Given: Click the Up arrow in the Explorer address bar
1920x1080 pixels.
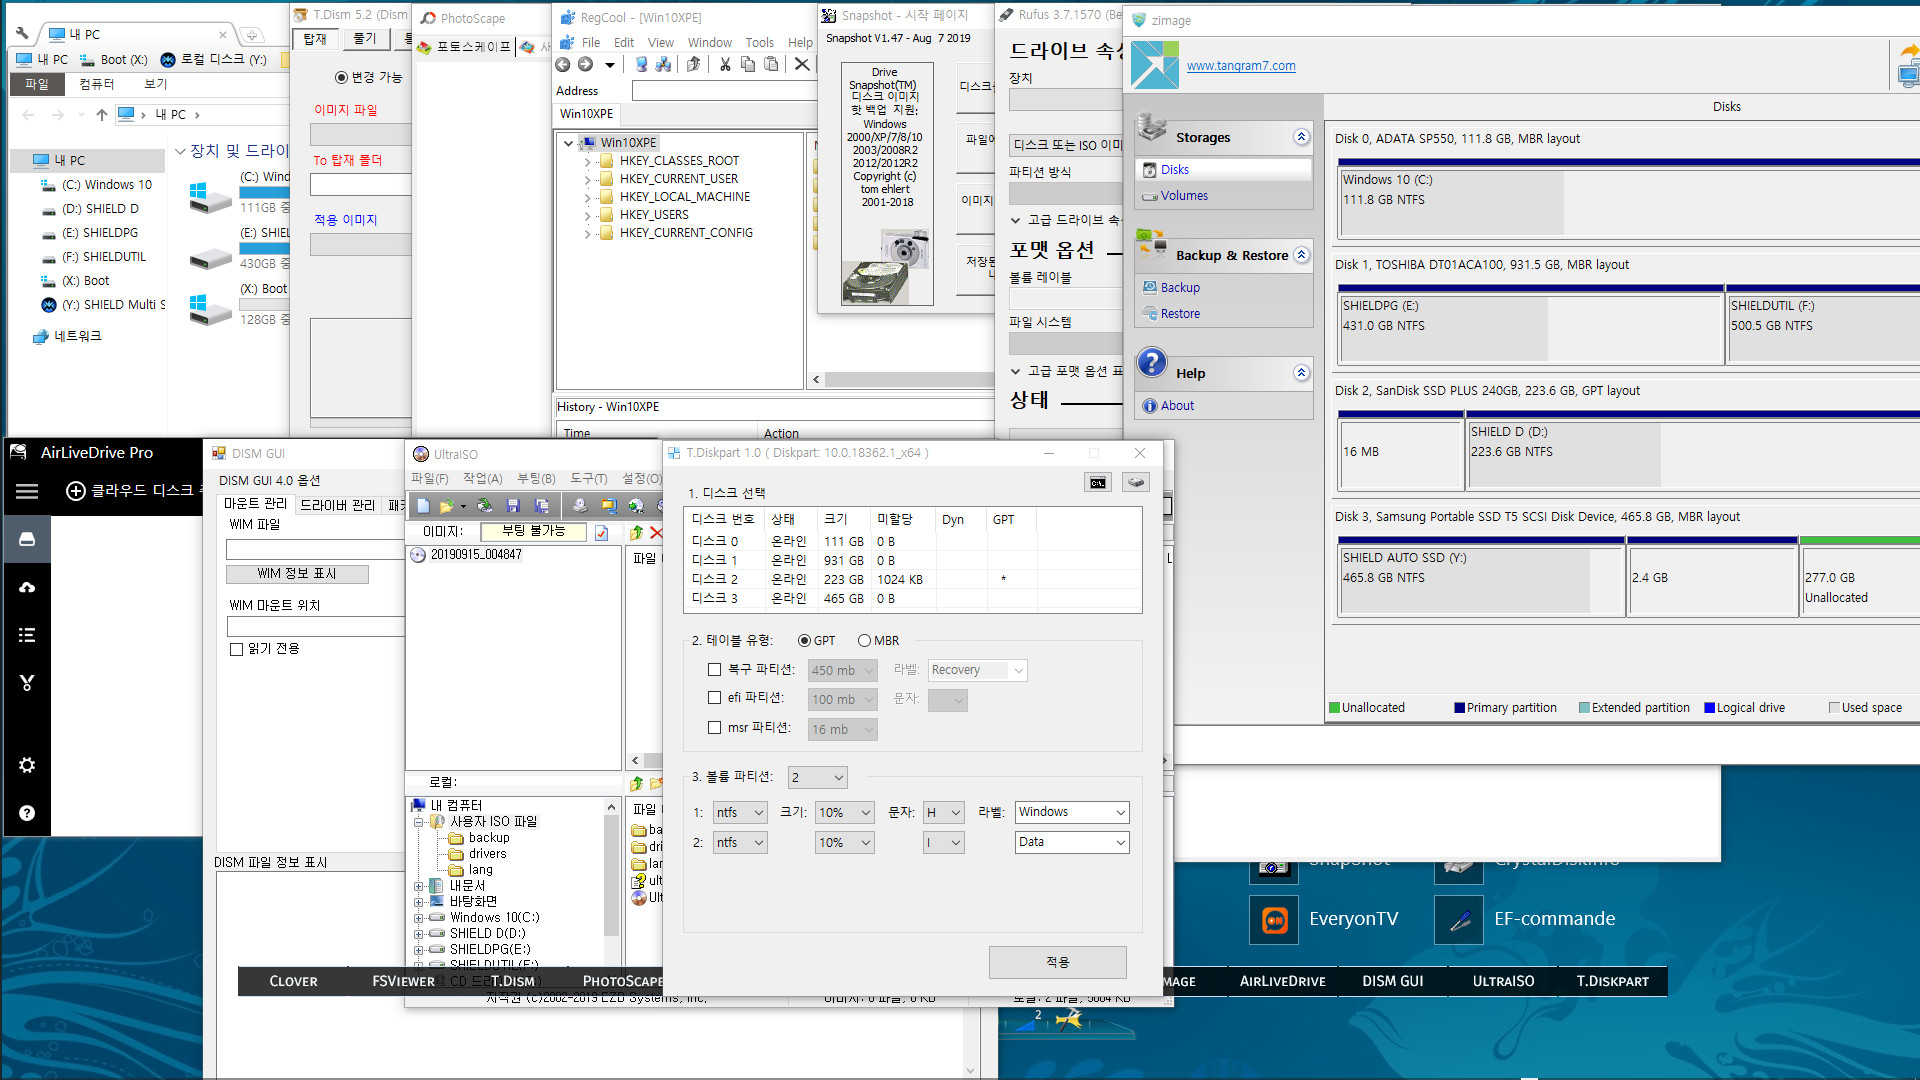Looking at the screenshot, I should (x=101, y=115).
